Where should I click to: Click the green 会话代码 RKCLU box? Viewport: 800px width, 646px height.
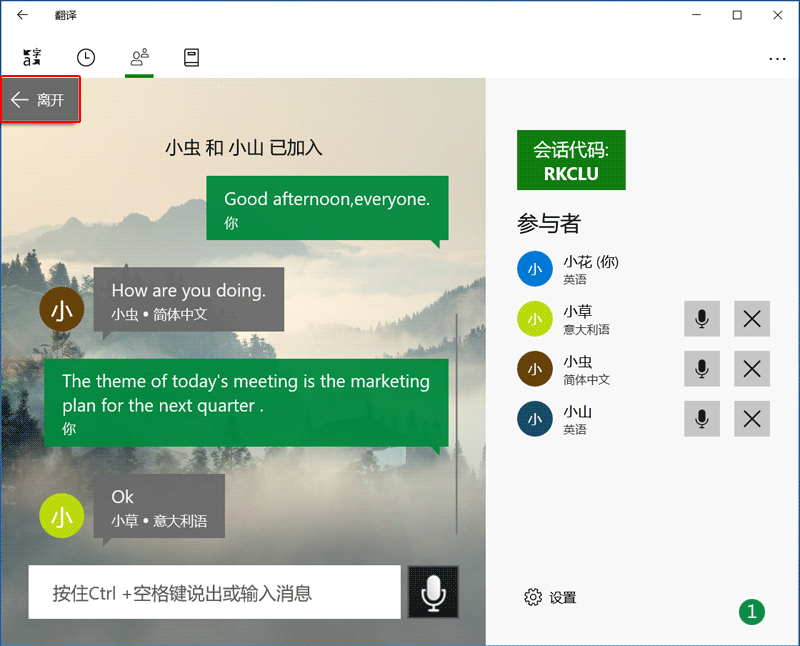(x=571, y=160)
